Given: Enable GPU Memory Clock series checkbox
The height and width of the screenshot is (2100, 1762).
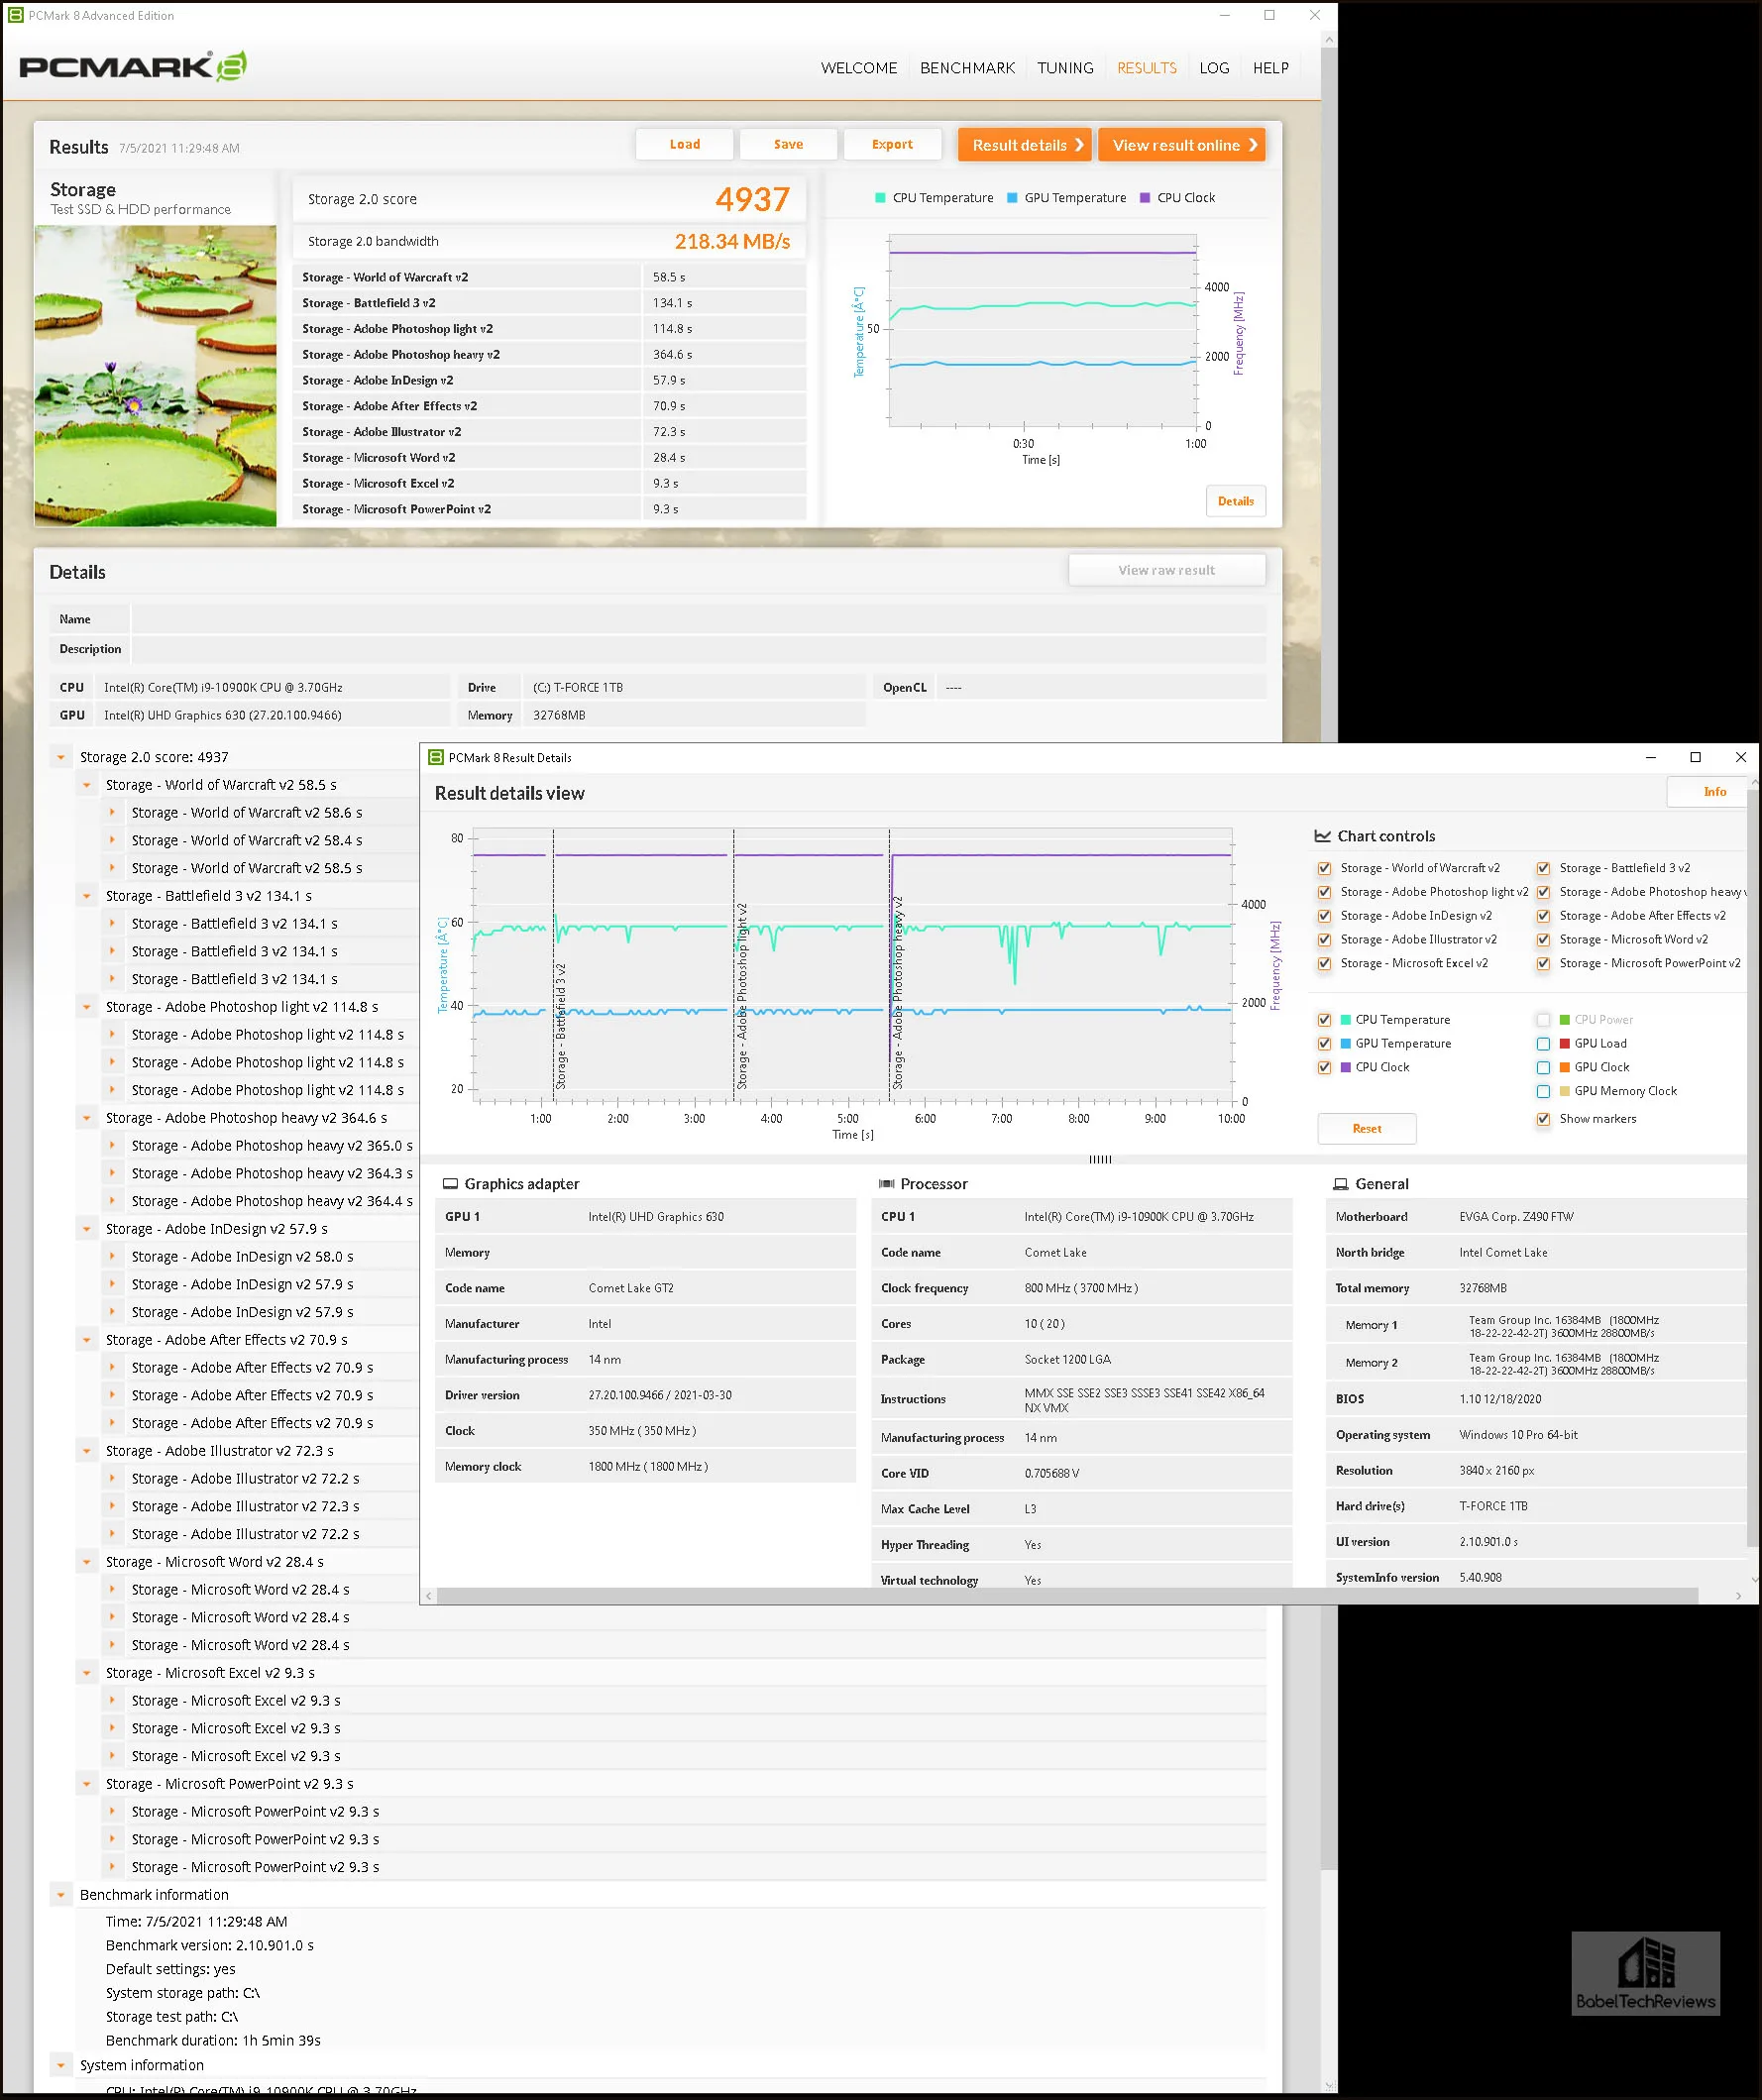Looking at the screenshot, I should 1543,1092.
